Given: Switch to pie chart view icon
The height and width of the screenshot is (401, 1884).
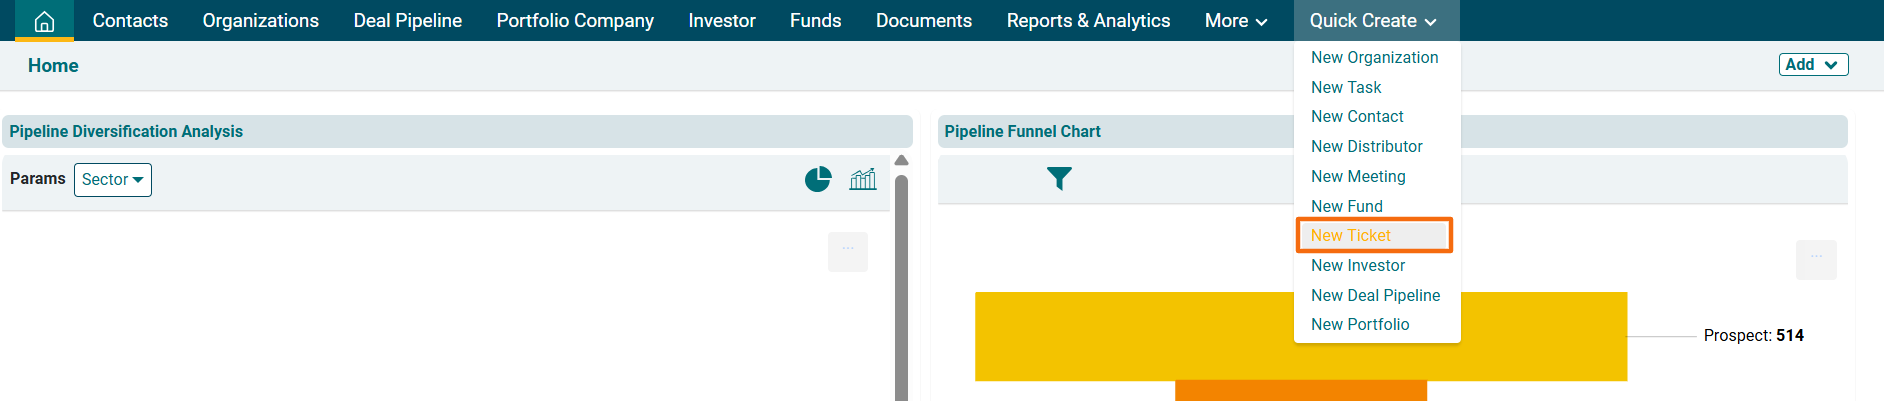Looking at the screenshot, I should click(818, 179).
